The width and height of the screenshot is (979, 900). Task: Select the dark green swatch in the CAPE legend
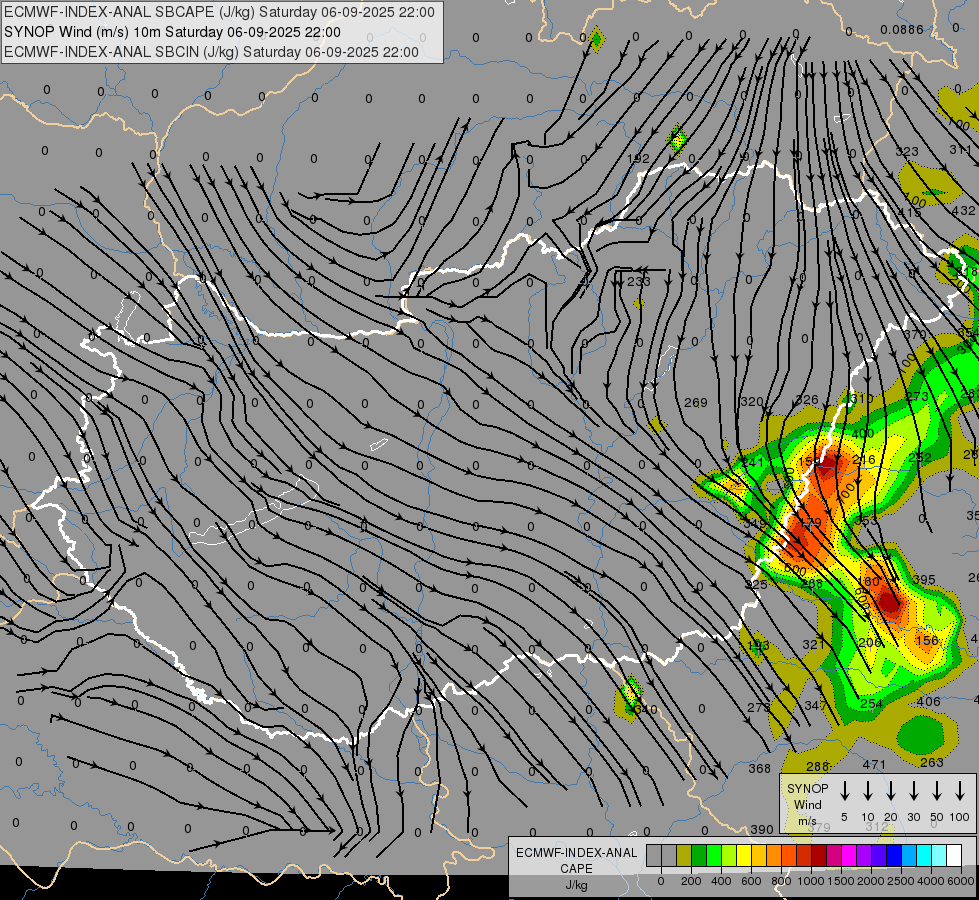coord(699,856)
